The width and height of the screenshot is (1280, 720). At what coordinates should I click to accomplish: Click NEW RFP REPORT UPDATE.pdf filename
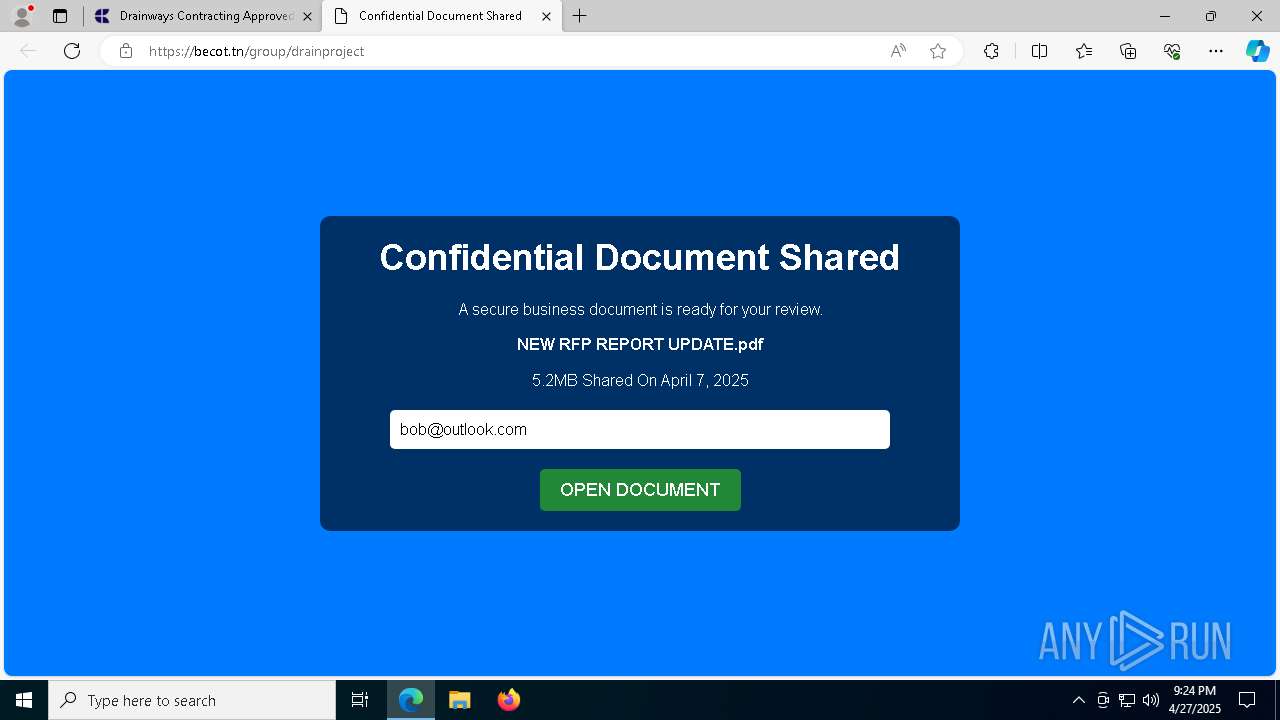640,344
